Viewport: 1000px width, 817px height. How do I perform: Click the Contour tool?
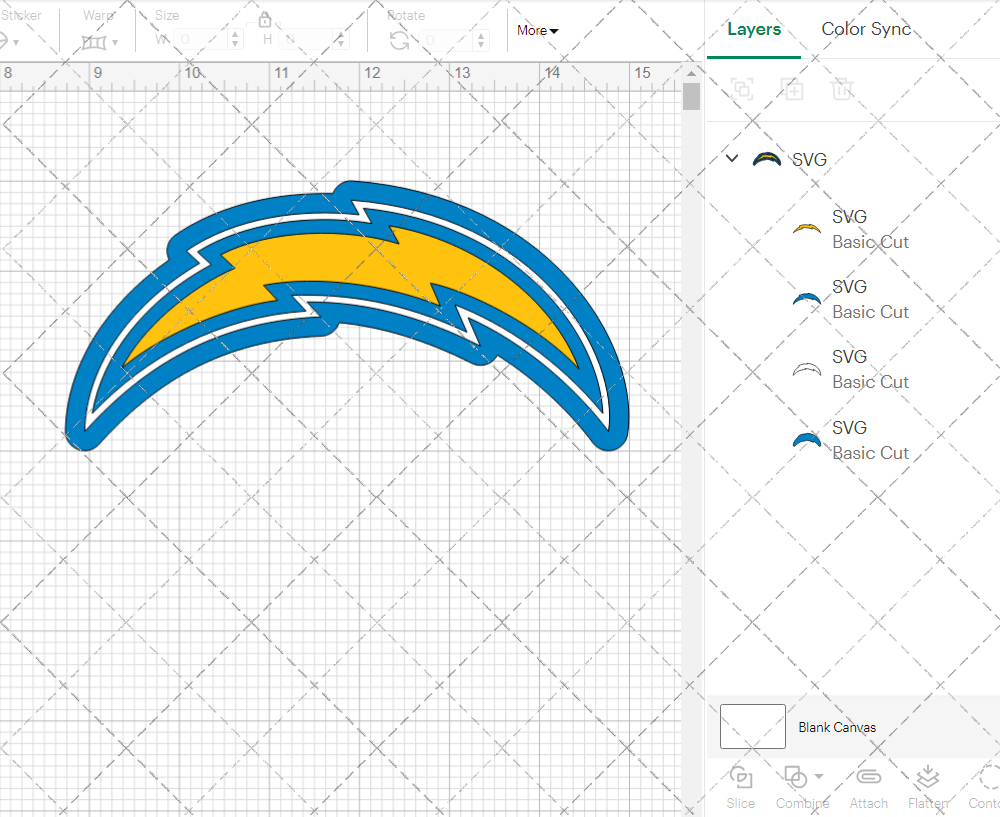tap(985, 788)
